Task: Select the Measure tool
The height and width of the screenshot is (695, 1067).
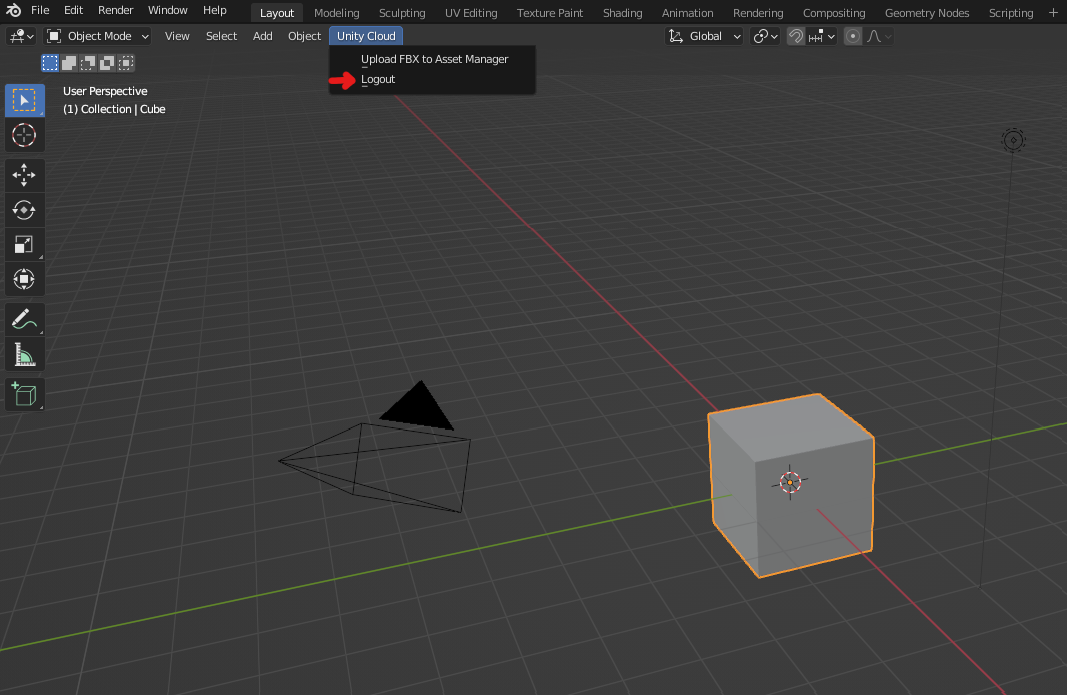Action: [x=24, y=354]
